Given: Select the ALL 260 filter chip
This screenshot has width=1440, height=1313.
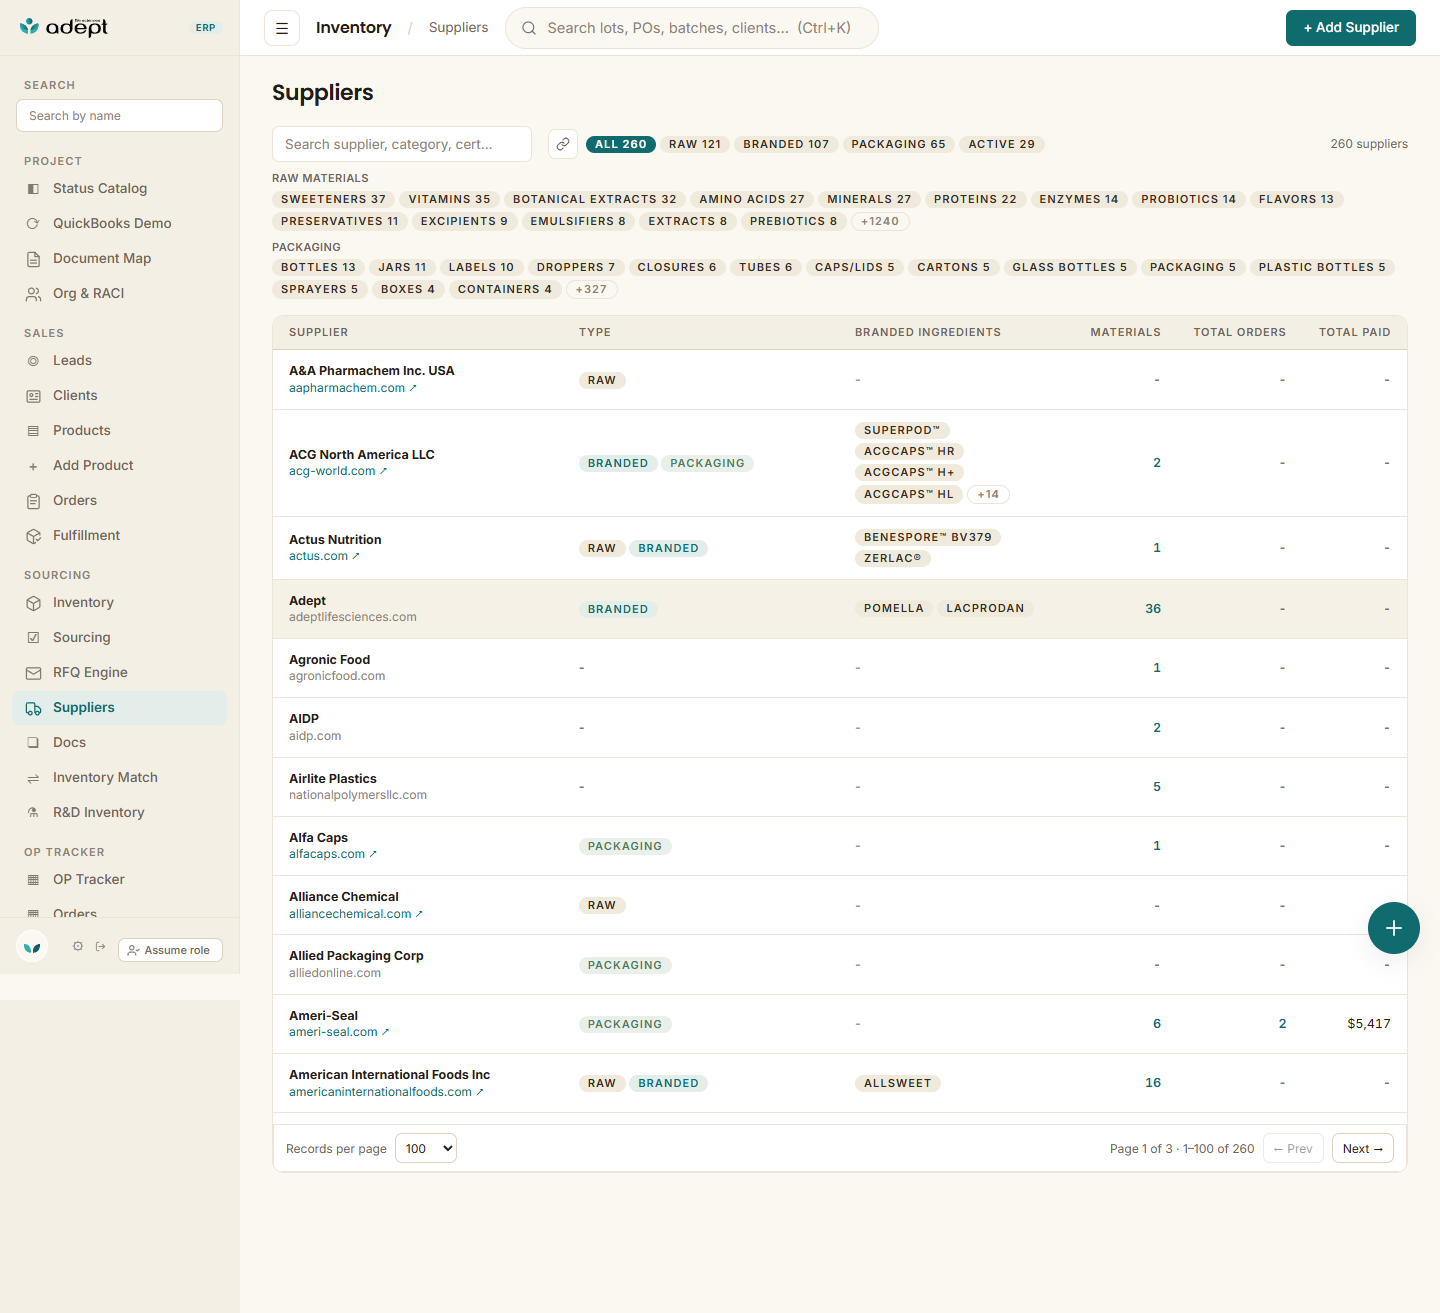Looking at the screenshot, I should 621,144.
